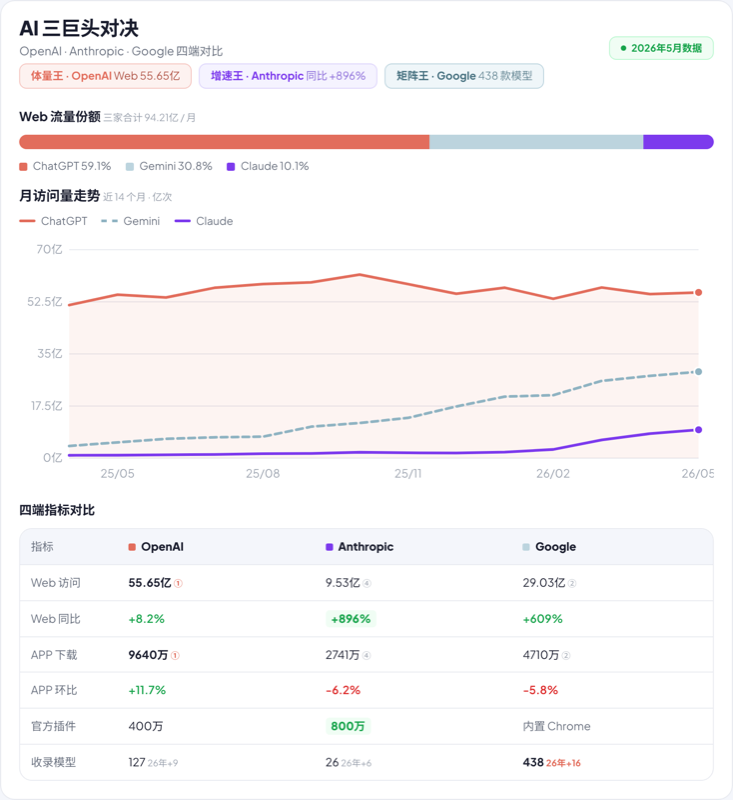Viewport: 733px width, 800px height.
Task: Click the Gemini line's gray-blue end point
Action: 698,372
